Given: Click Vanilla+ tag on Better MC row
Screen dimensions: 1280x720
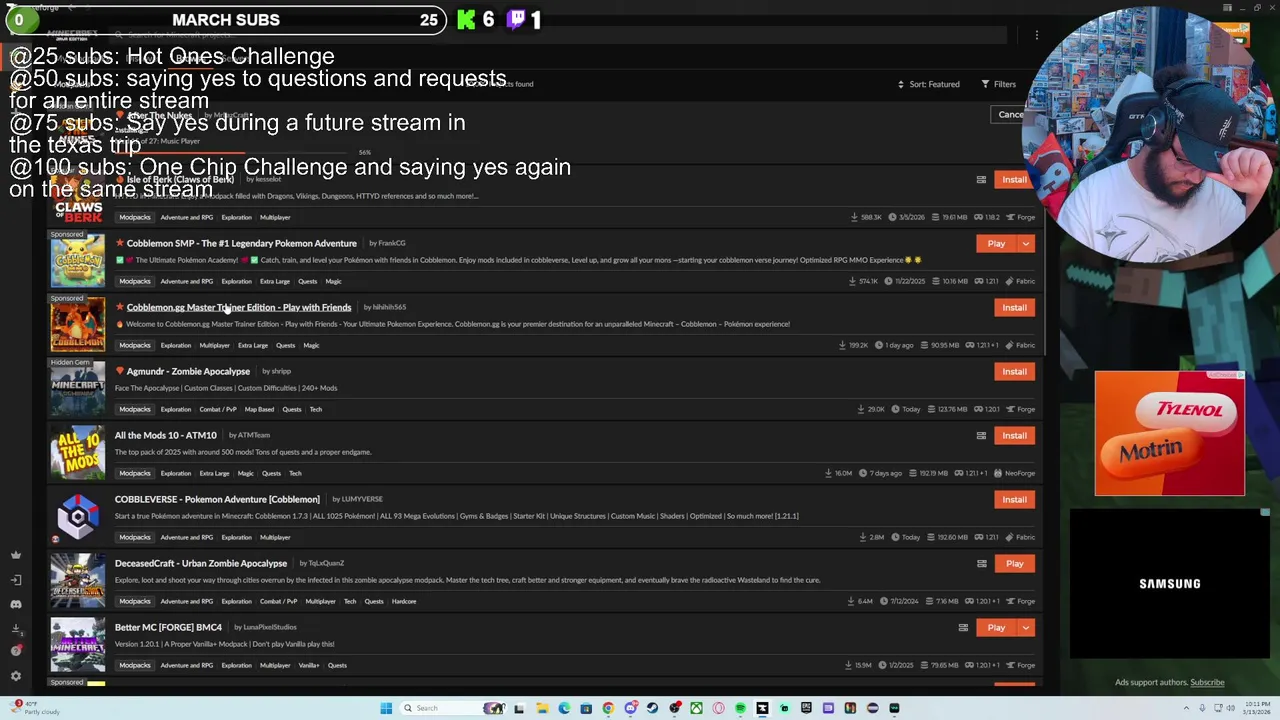Looking at the screenshot, I should [309, 666].
